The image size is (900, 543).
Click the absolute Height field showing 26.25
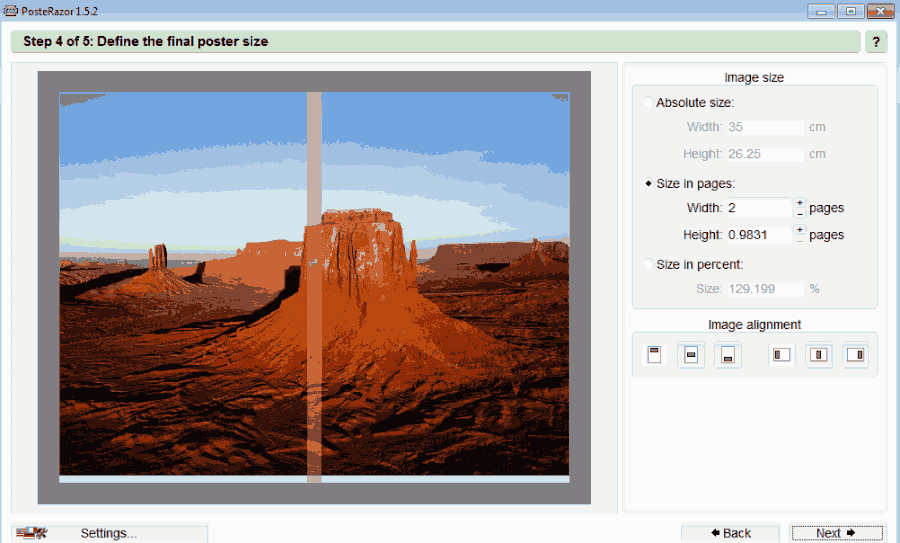(765, 154)
